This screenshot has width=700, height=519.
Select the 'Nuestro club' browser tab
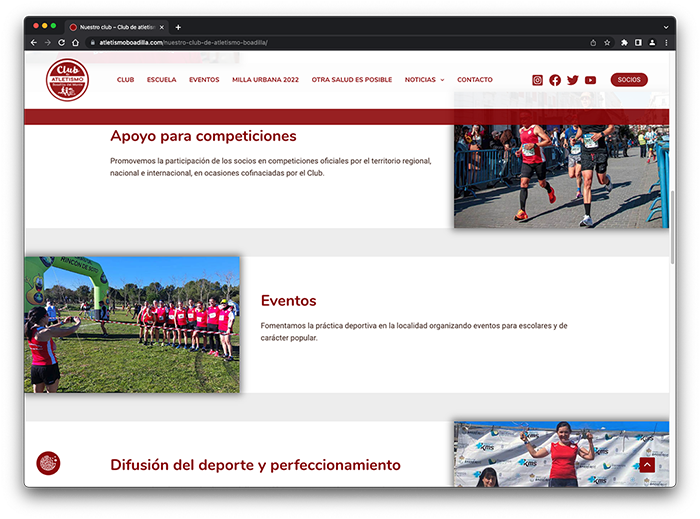click(117, 27)
